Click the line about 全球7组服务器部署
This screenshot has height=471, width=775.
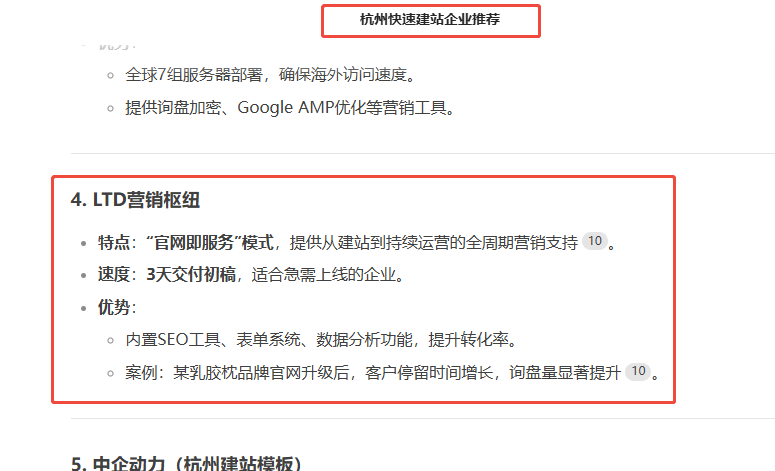pyautogui.click(x=269, y=75)
